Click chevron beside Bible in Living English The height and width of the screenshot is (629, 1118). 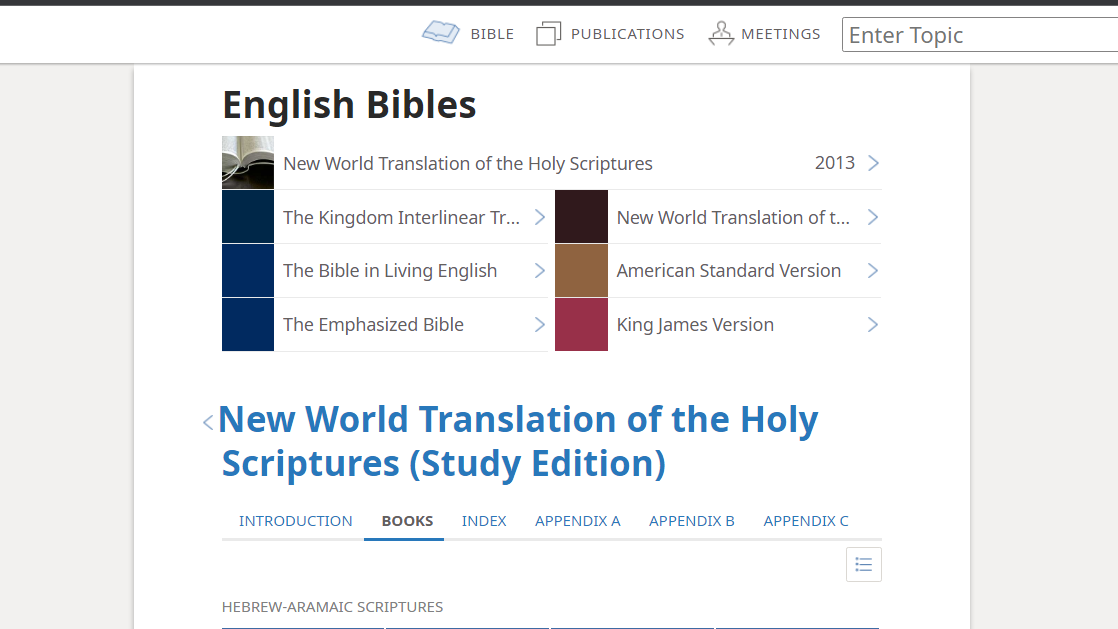pos(540,271)
